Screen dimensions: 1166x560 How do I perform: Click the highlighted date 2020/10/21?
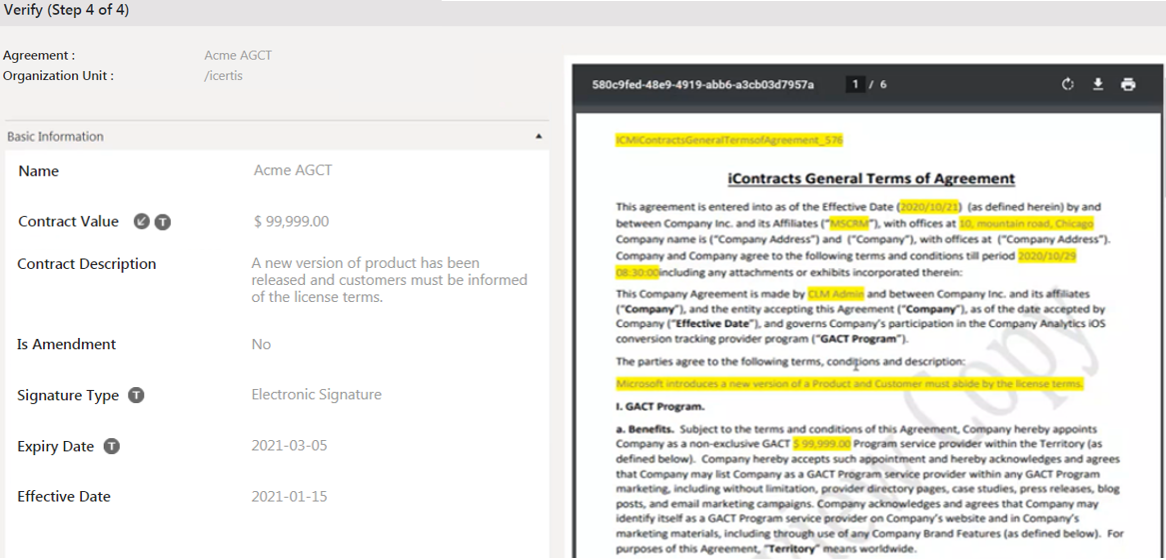click(930, 206)
